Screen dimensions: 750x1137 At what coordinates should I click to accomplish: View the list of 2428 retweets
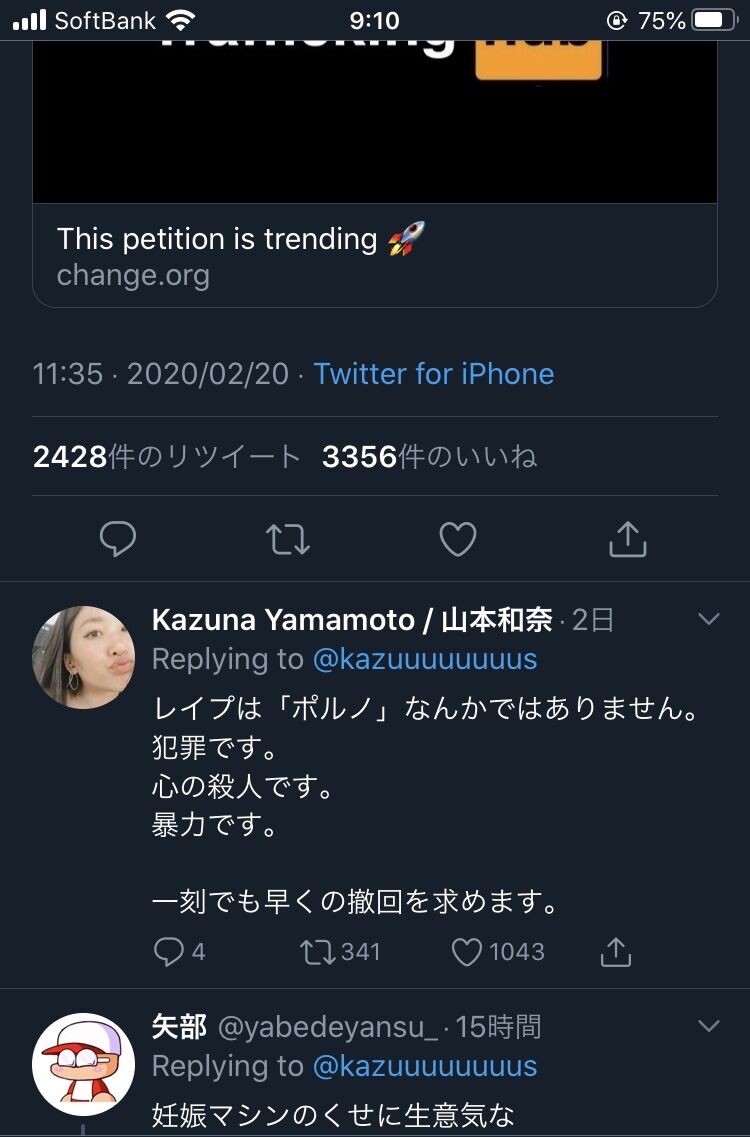coord(167,457)
